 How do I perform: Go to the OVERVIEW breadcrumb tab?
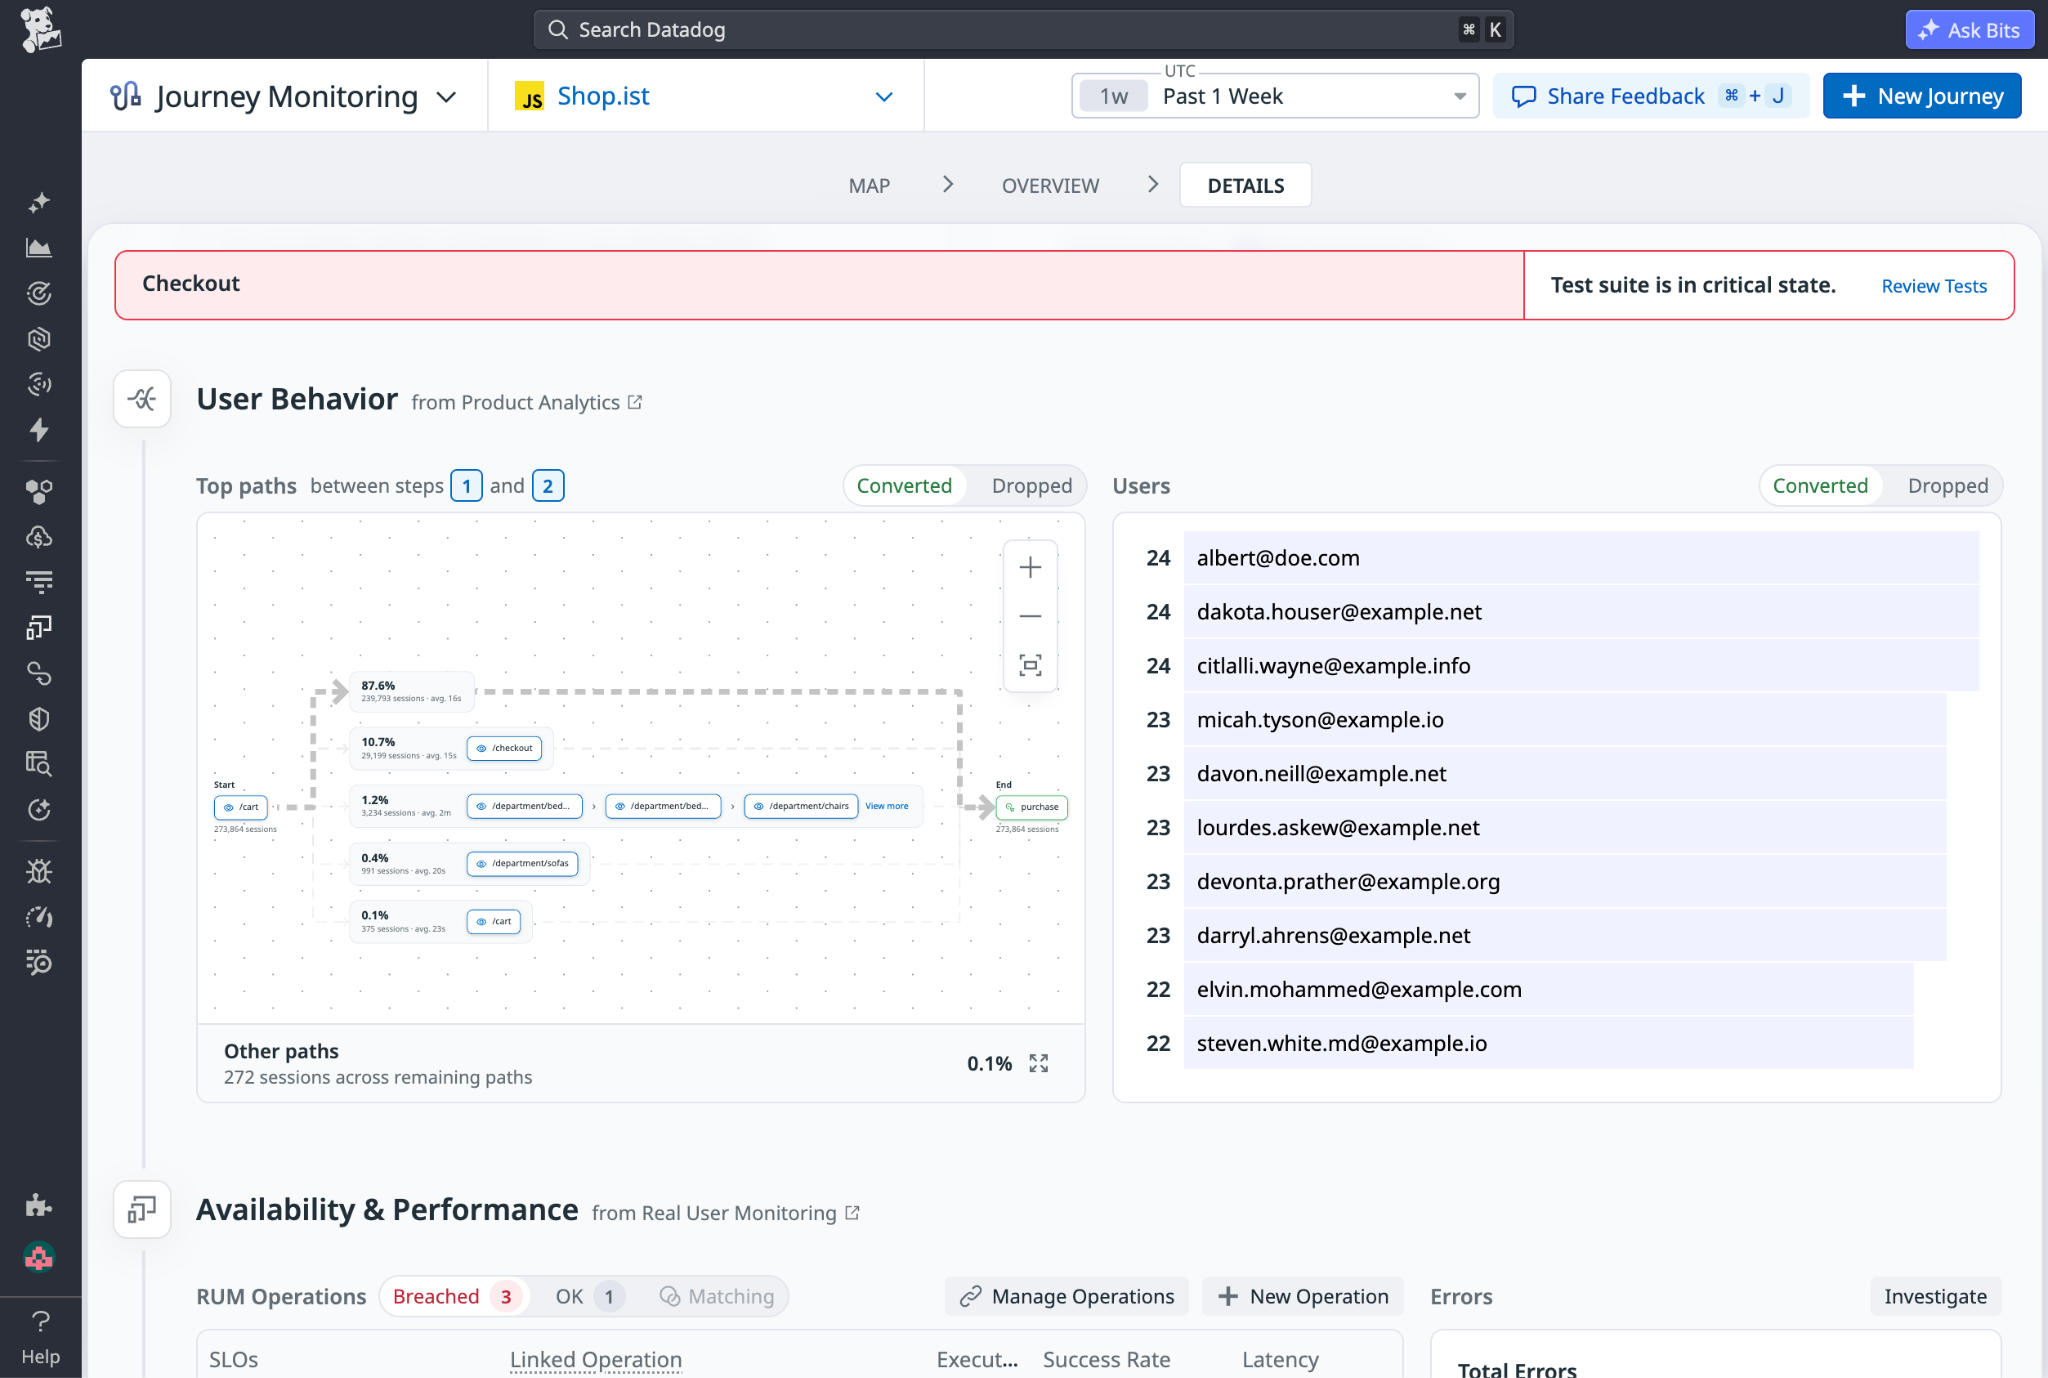tap(1050, 186)
